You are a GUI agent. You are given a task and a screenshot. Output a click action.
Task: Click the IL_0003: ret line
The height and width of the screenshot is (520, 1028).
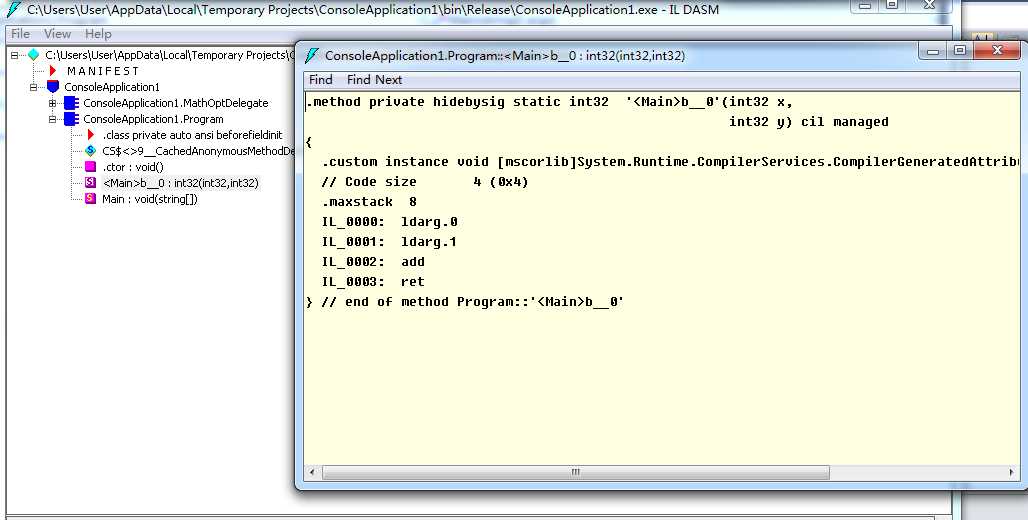coord(373,282)
